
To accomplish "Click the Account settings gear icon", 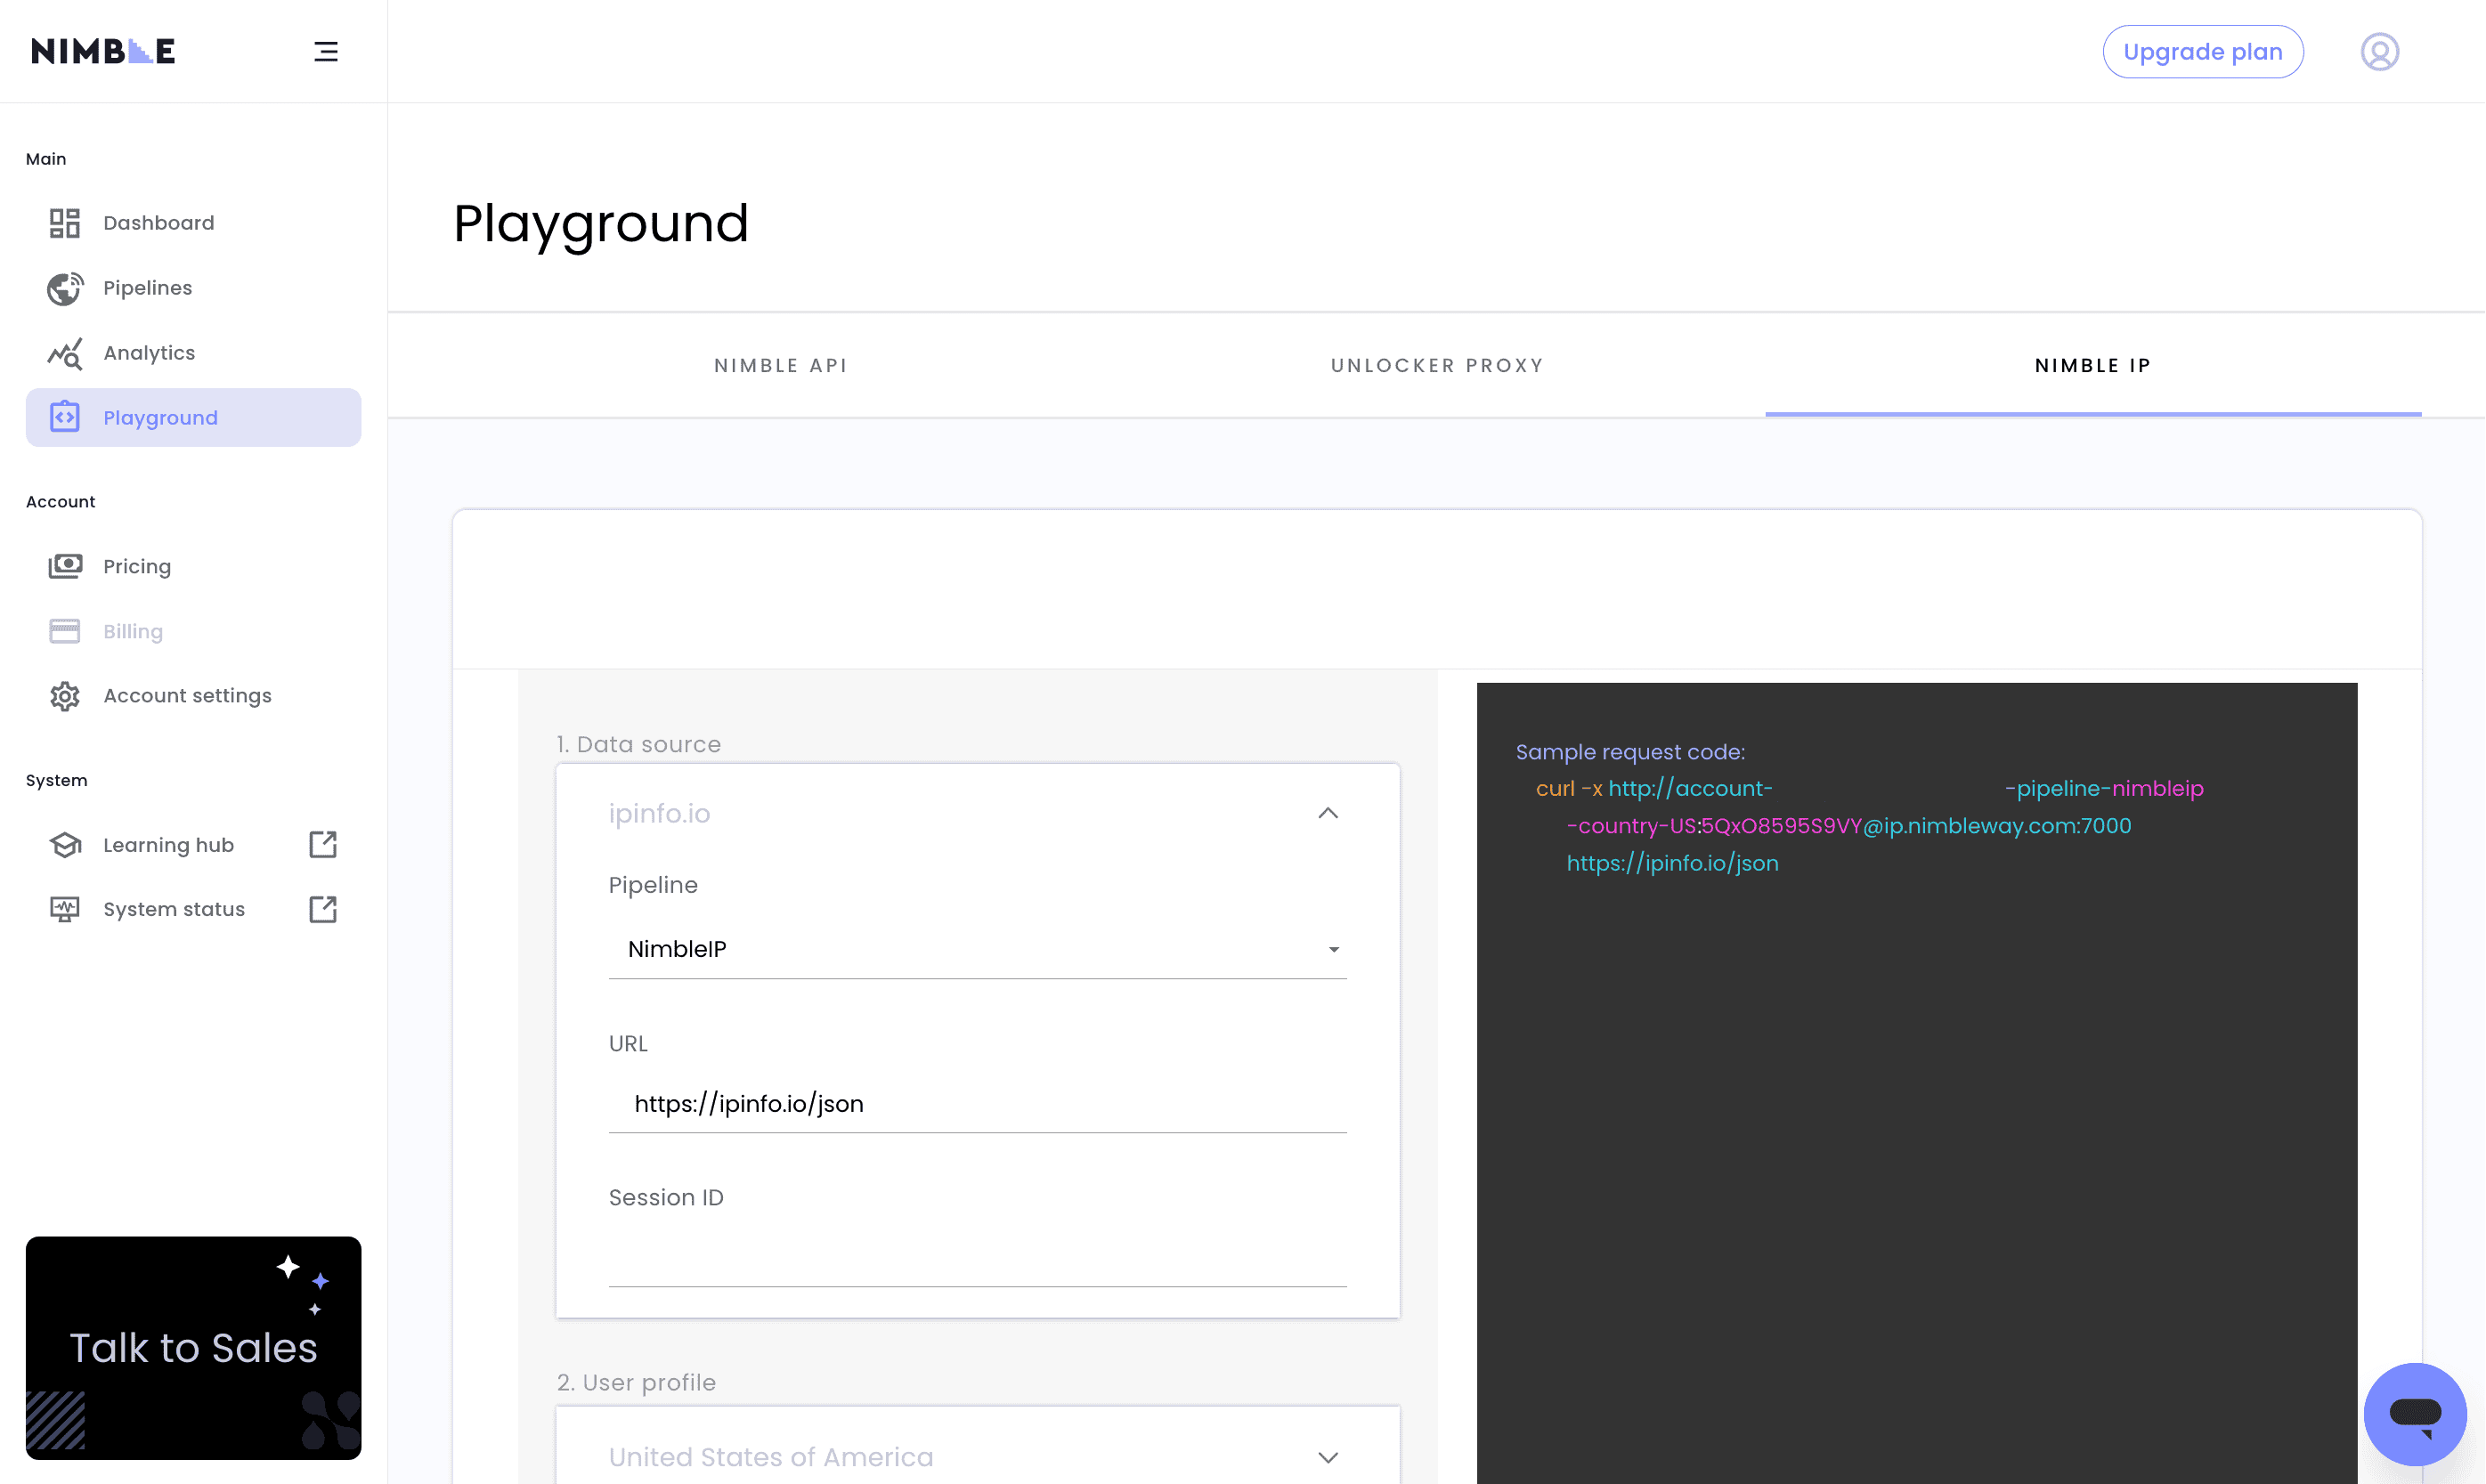I will click(65, 696).
